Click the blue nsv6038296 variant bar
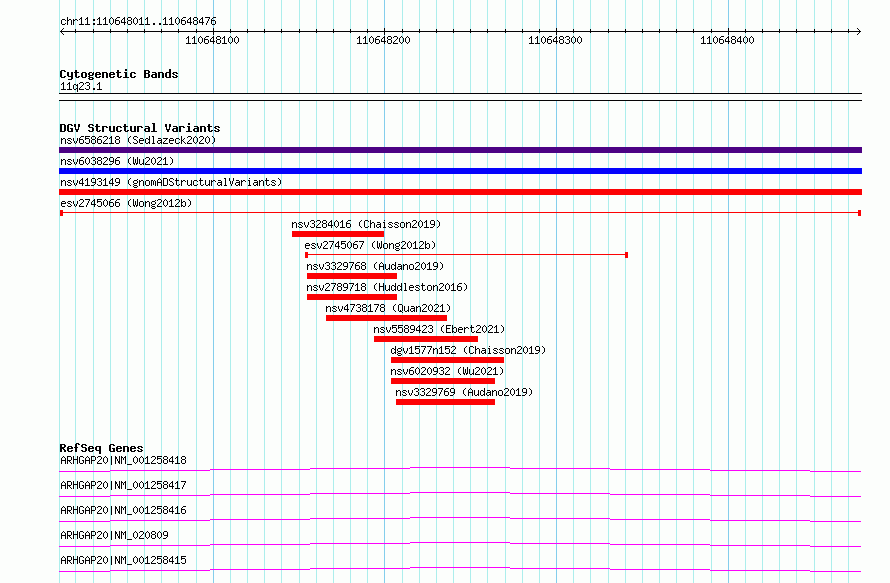The height and width of the screenshot is (583, 890). [x=460, y=171]
